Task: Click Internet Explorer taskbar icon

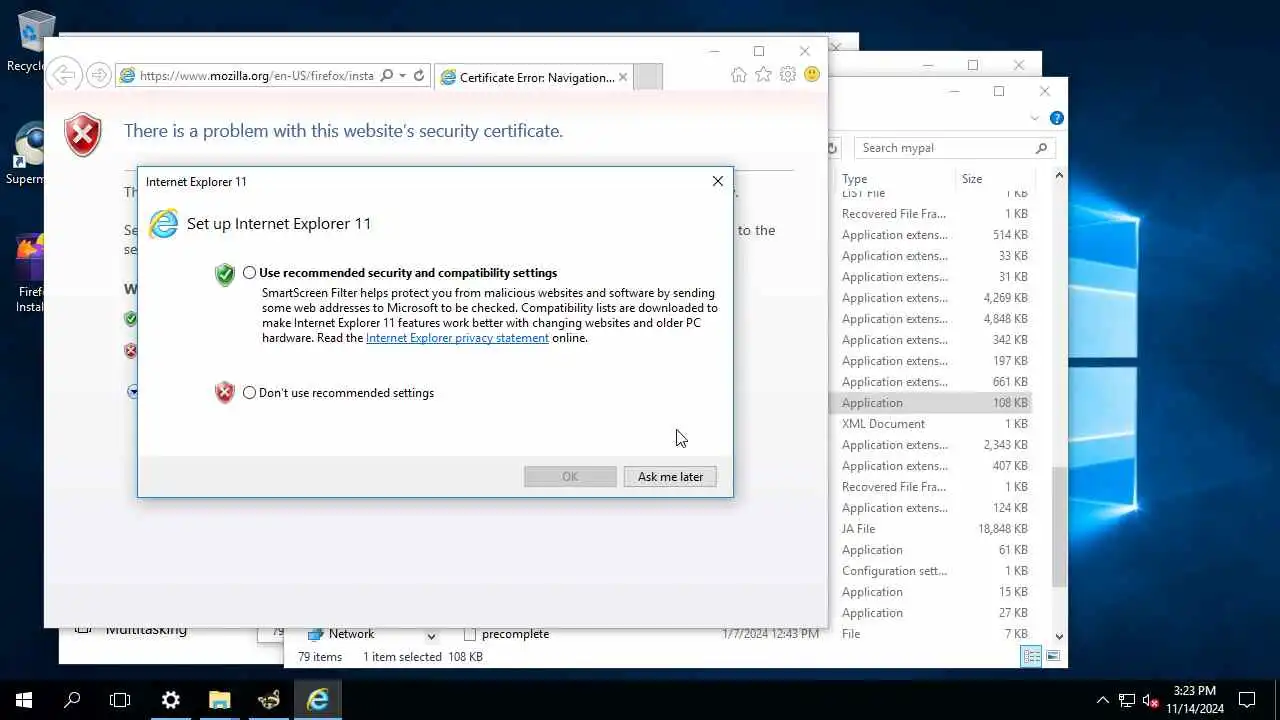Action: pos(318,700)
